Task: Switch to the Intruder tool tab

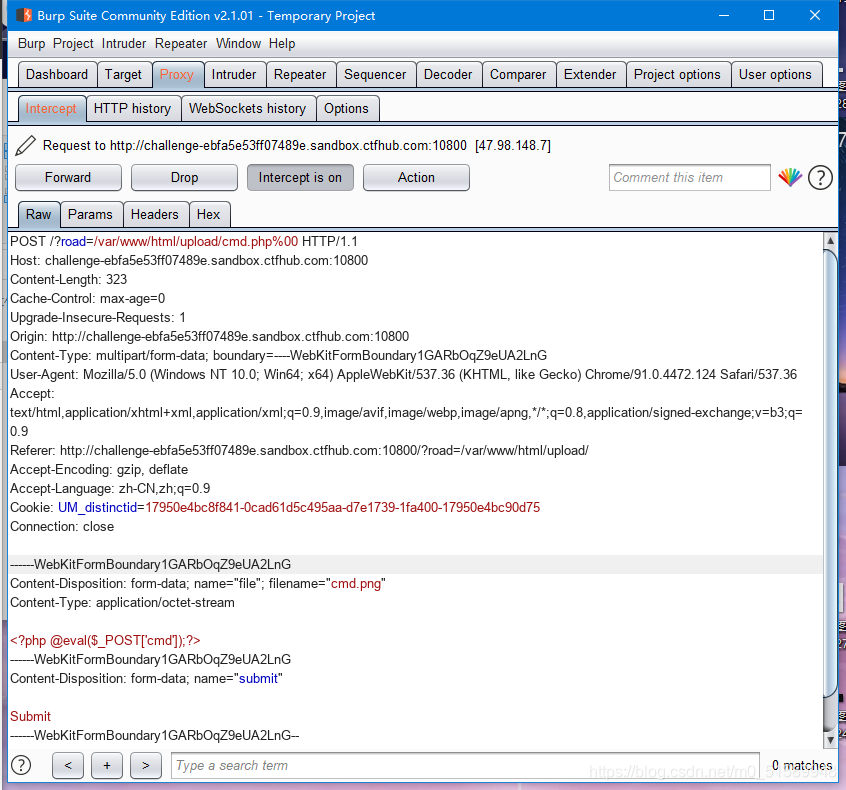Action: pyautogui.click(x=234, y=74)
